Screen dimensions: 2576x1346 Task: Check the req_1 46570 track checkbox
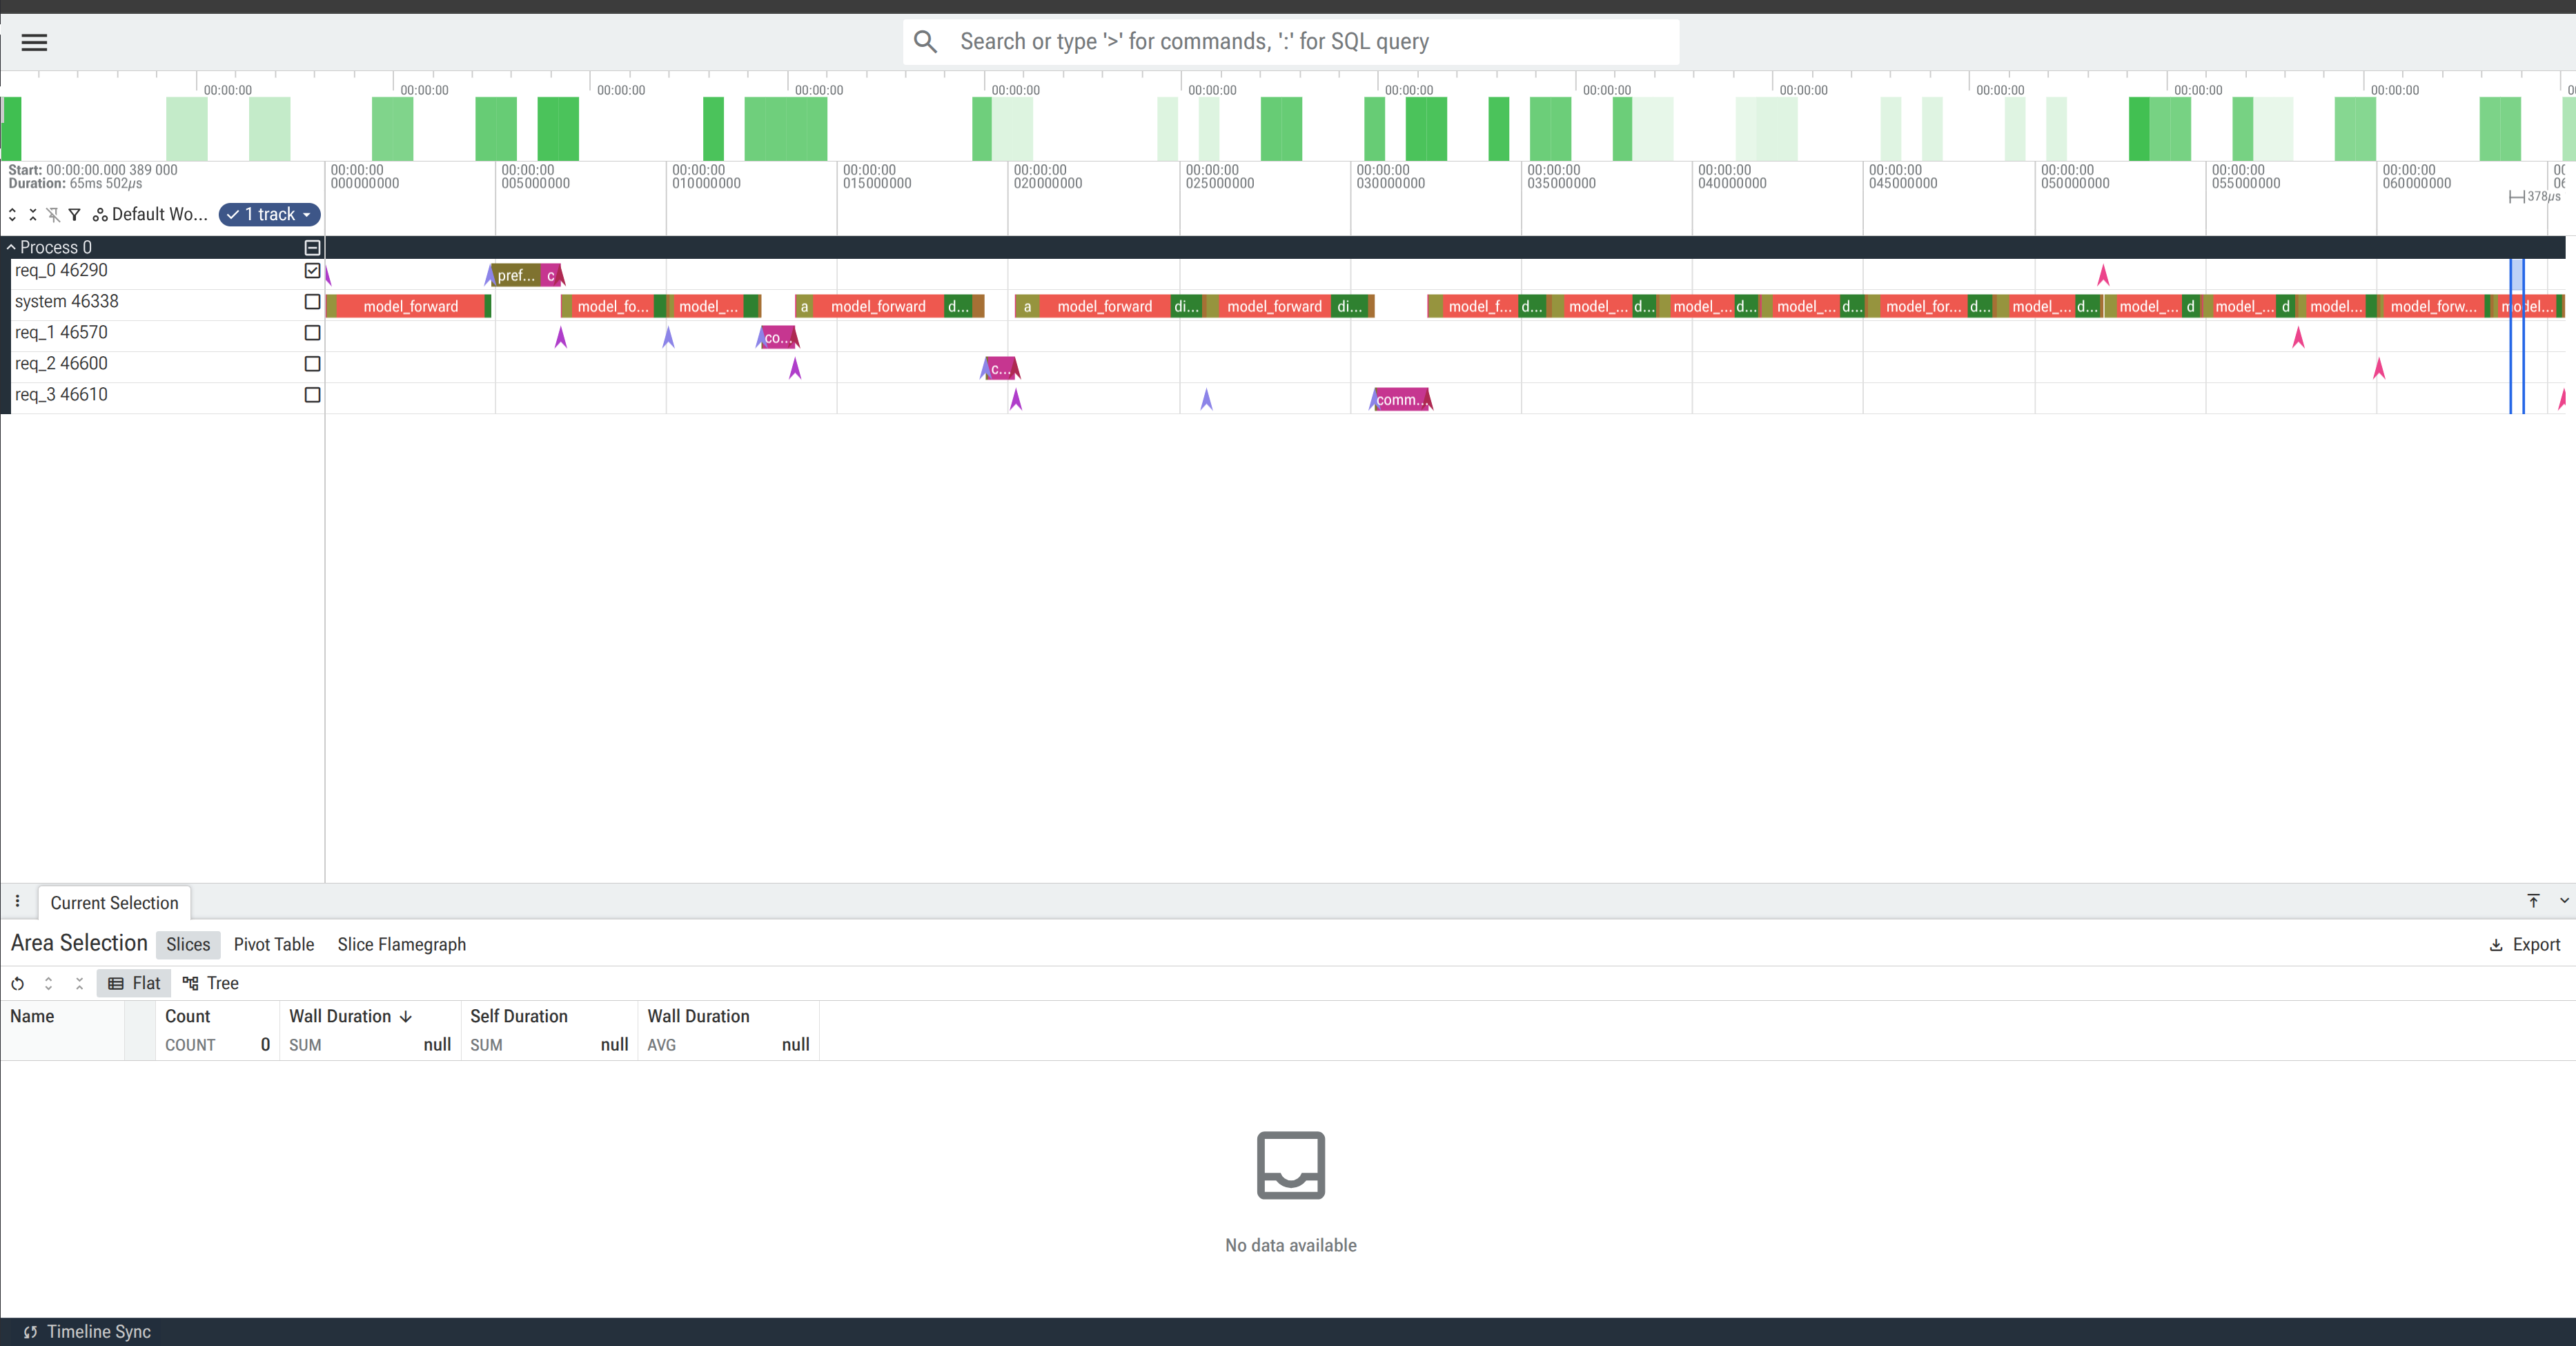pos(312,332)
